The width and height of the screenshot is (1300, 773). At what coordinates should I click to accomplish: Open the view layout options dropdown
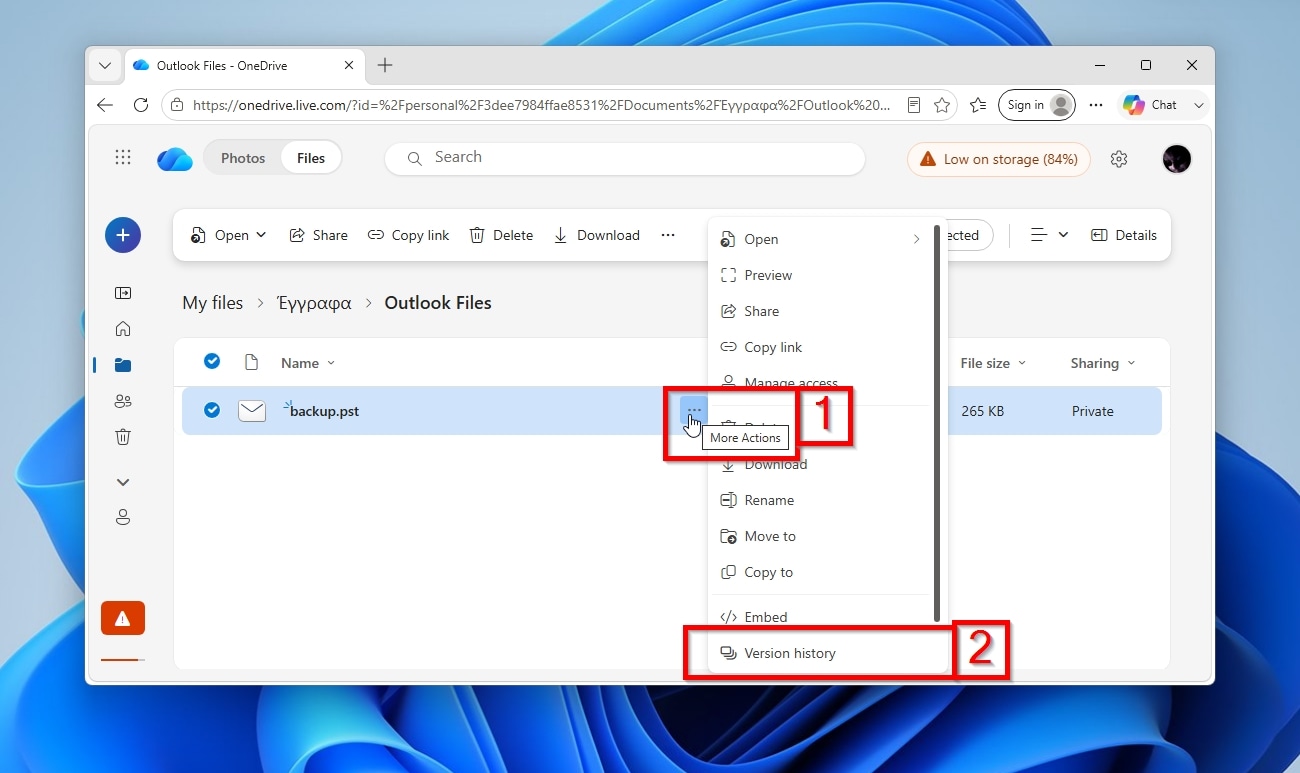tap(1049, 235)
